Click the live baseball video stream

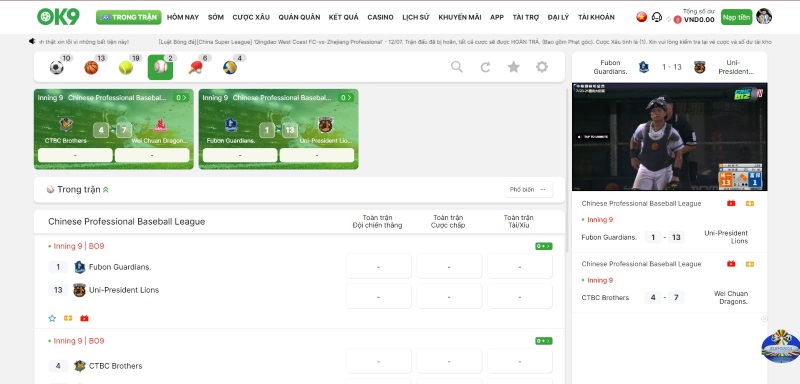click(x=669, y=137)
